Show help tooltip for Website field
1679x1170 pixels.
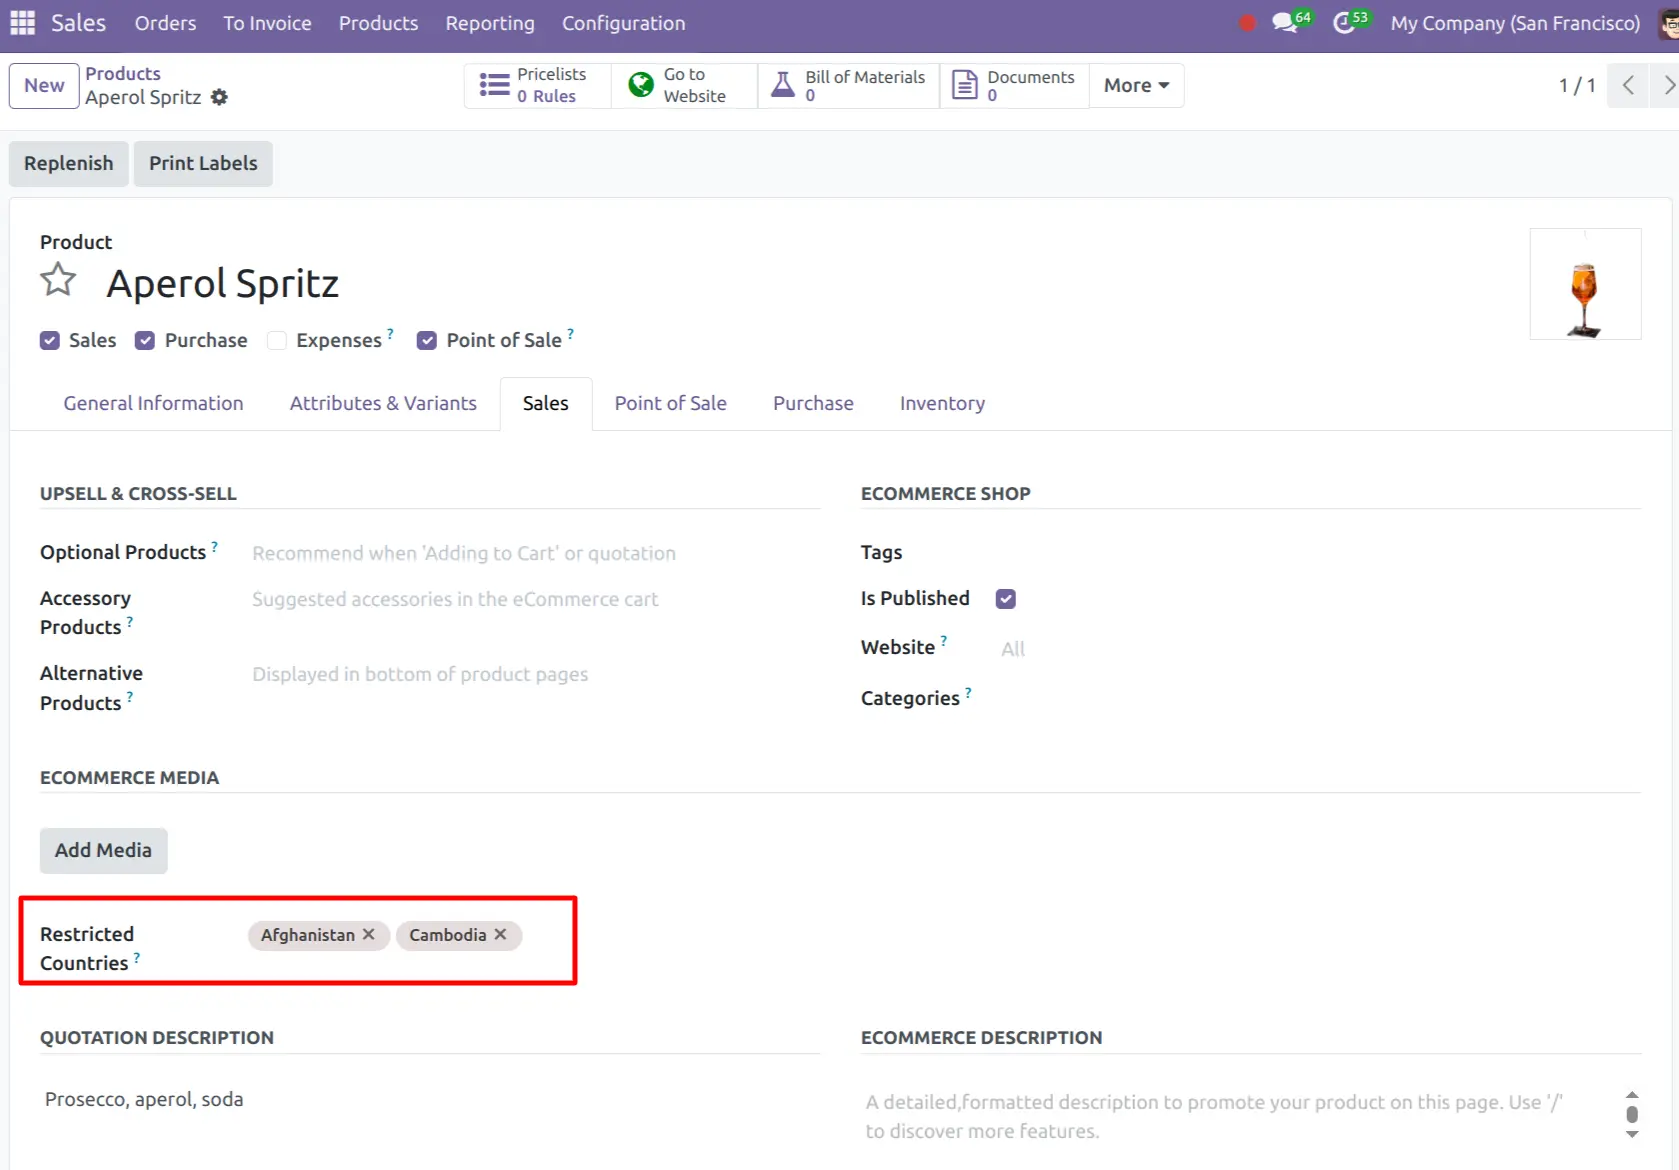click(x=944, y=641)
